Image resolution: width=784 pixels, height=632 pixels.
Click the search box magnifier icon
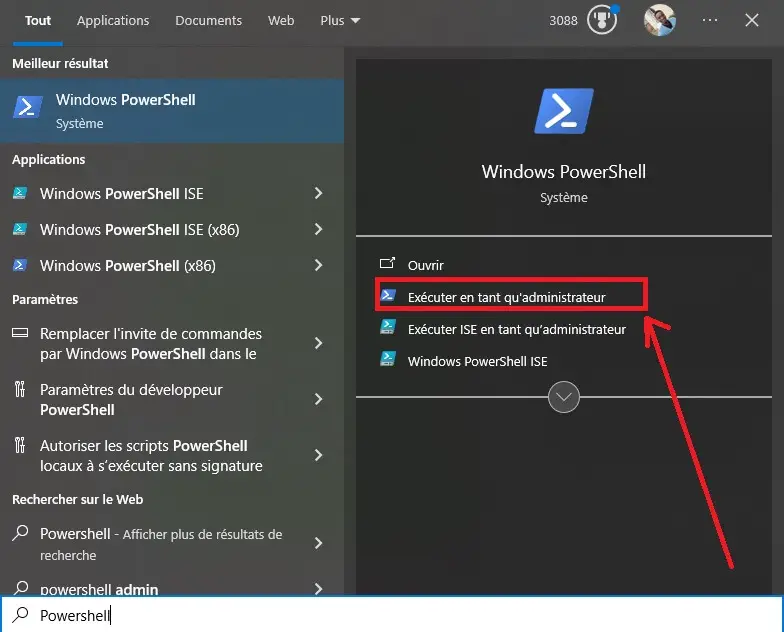point(20,614)
